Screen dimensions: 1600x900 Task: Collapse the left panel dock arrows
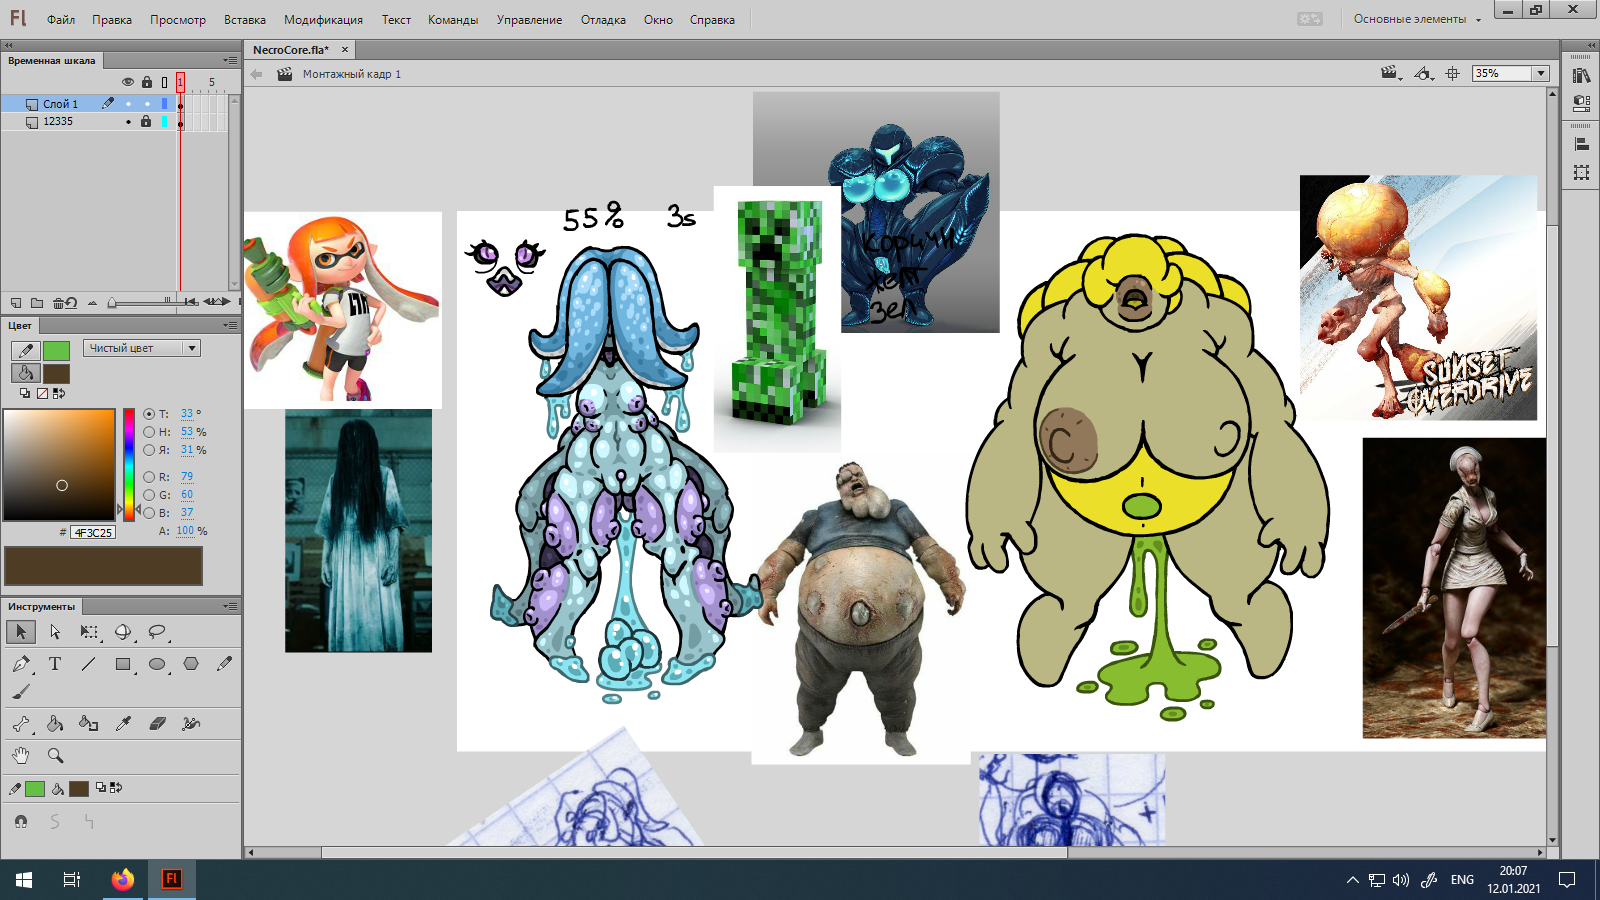pyautogui.click(x=8, y=45)
